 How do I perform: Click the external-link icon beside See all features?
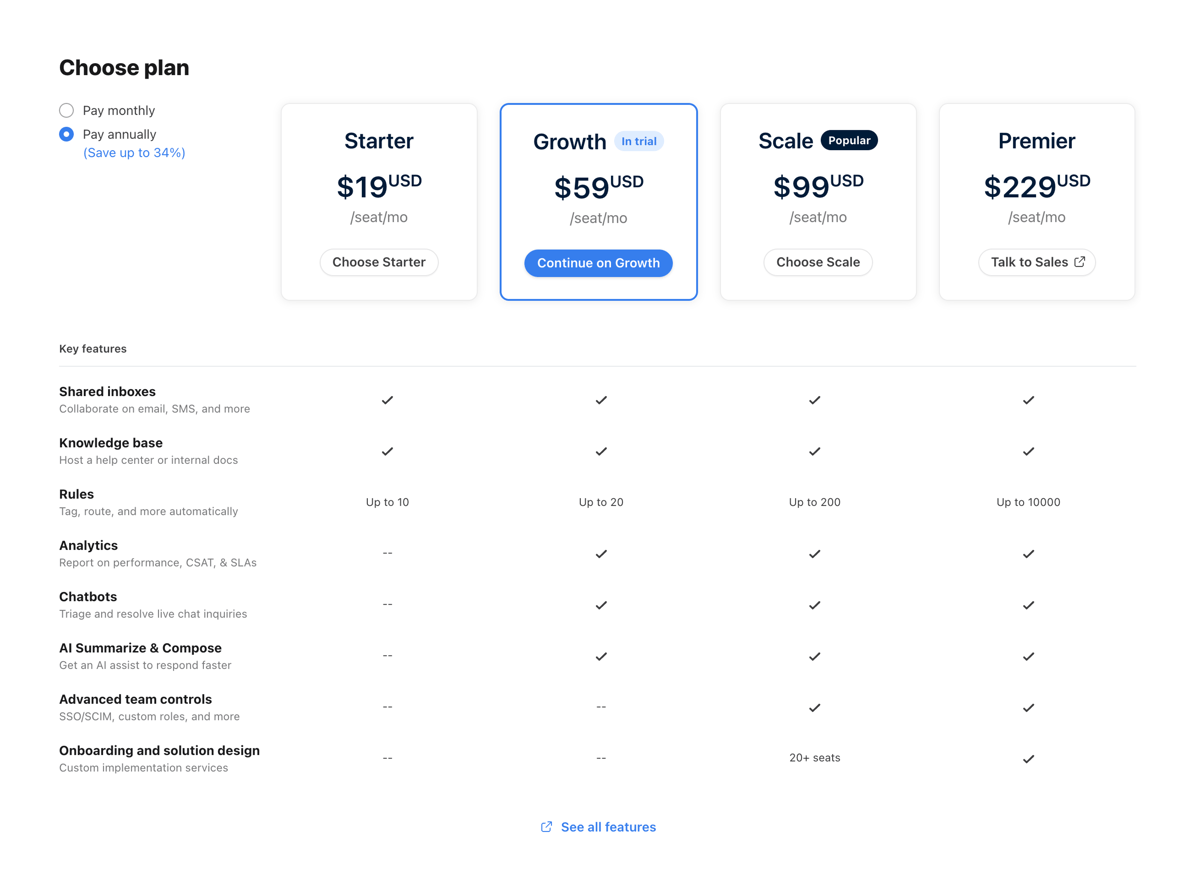(x=546, y=826)
